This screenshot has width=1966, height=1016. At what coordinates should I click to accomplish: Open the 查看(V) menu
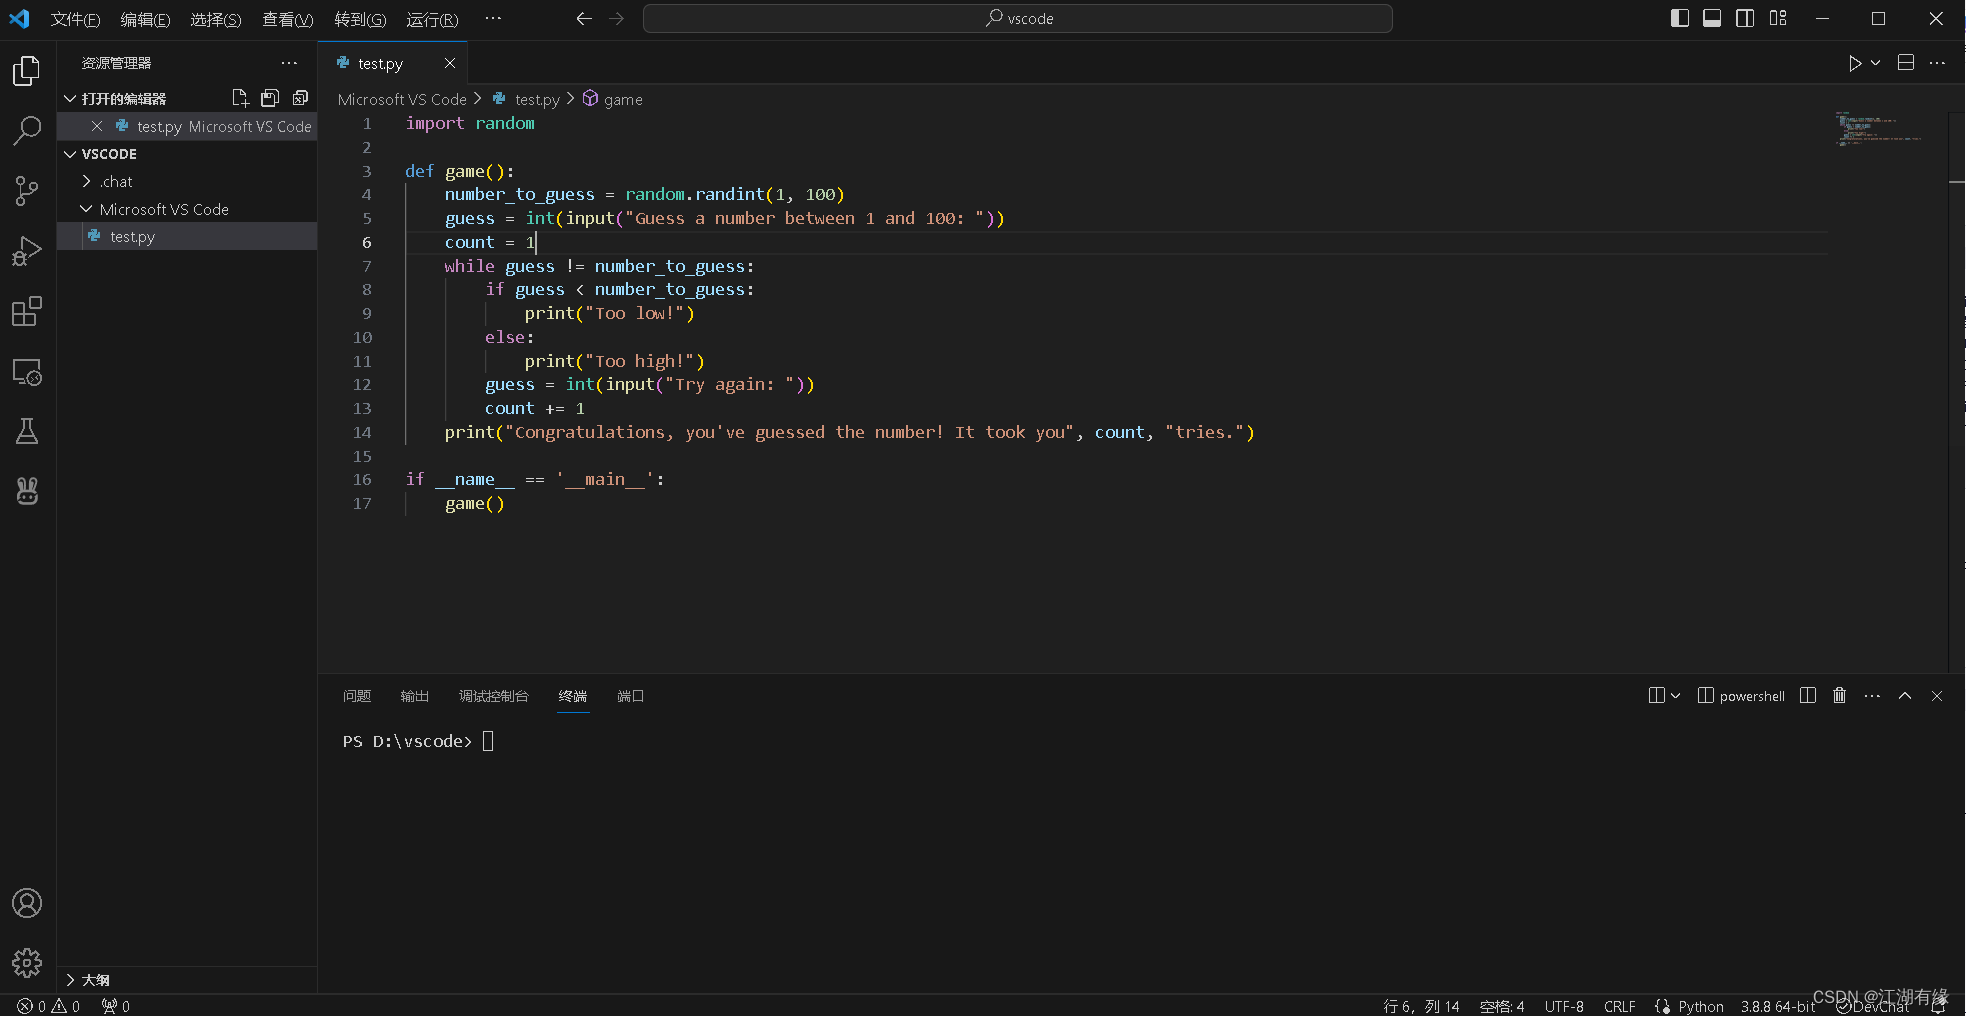tap(287, 19)
